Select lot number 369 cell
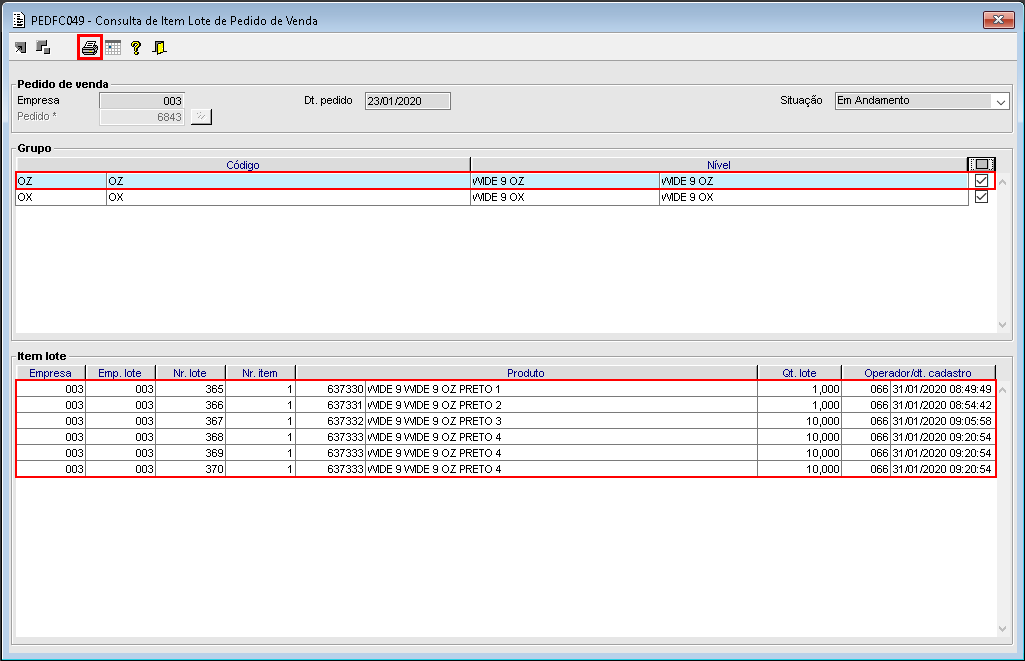 [190, 453]
